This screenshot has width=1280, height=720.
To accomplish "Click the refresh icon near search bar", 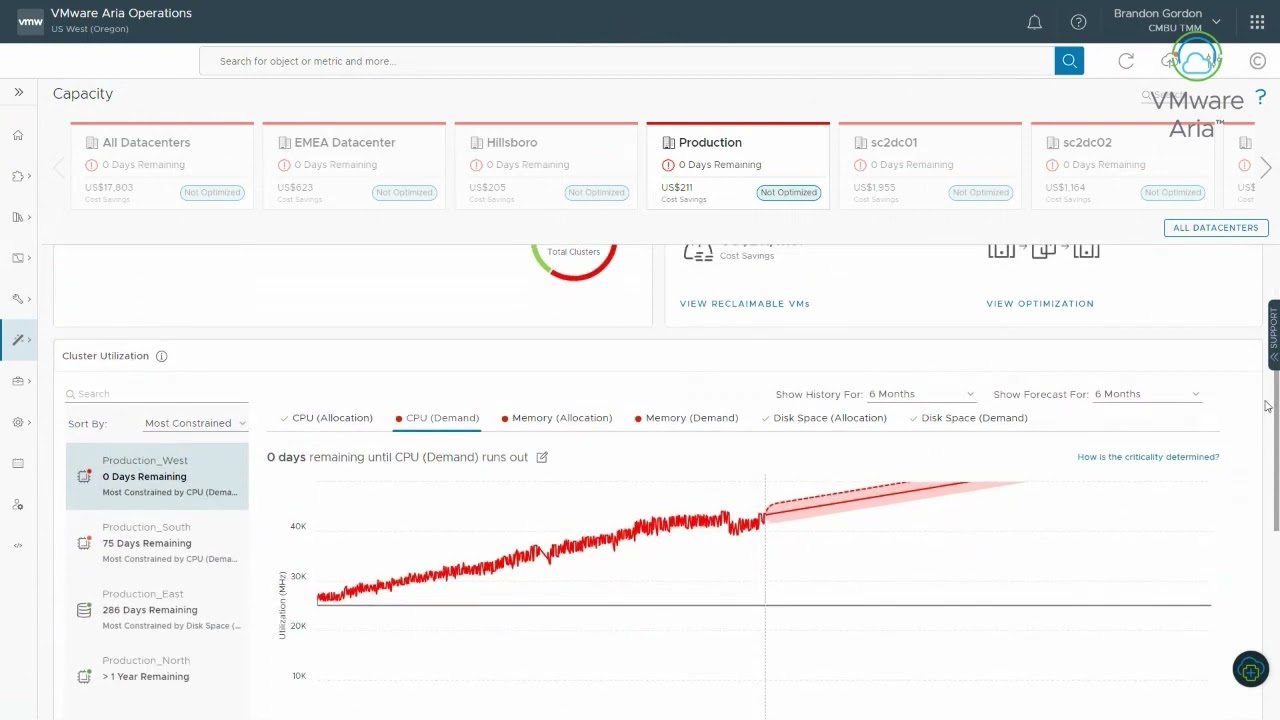I will tap(1126, 61).
